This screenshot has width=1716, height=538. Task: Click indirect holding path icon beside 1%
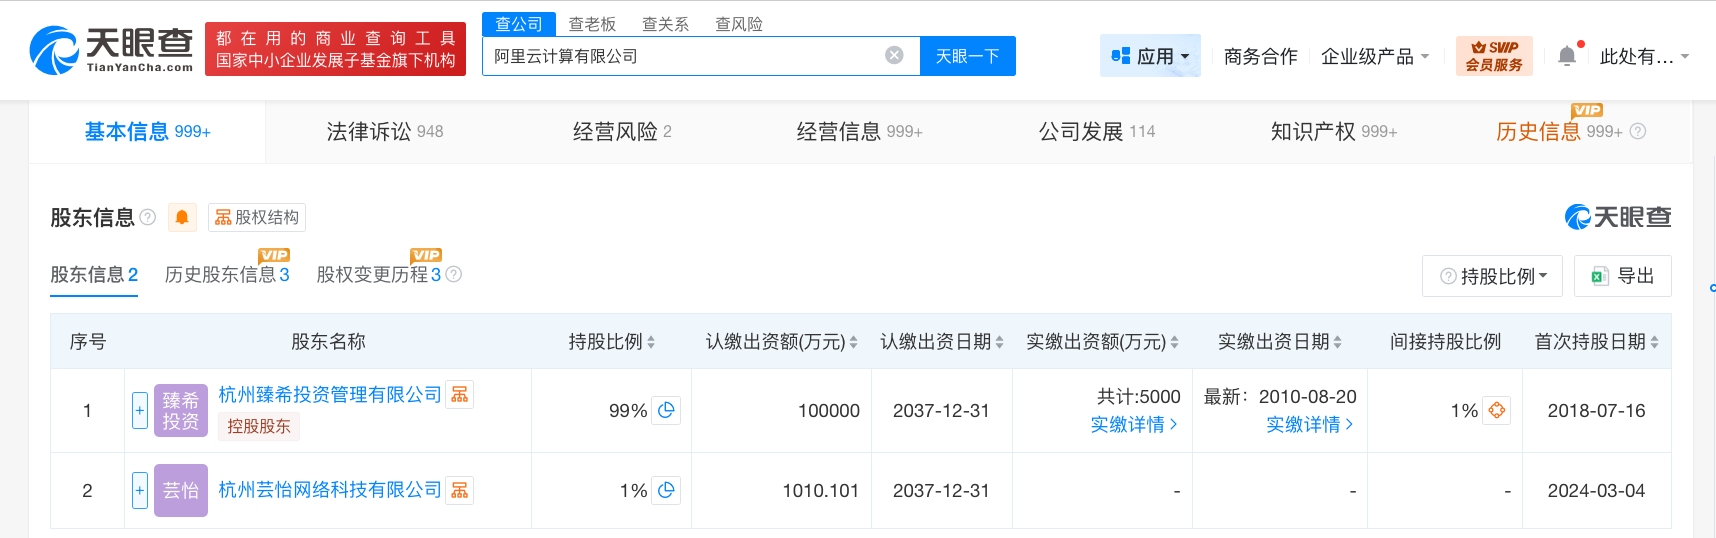point(1496,410)
